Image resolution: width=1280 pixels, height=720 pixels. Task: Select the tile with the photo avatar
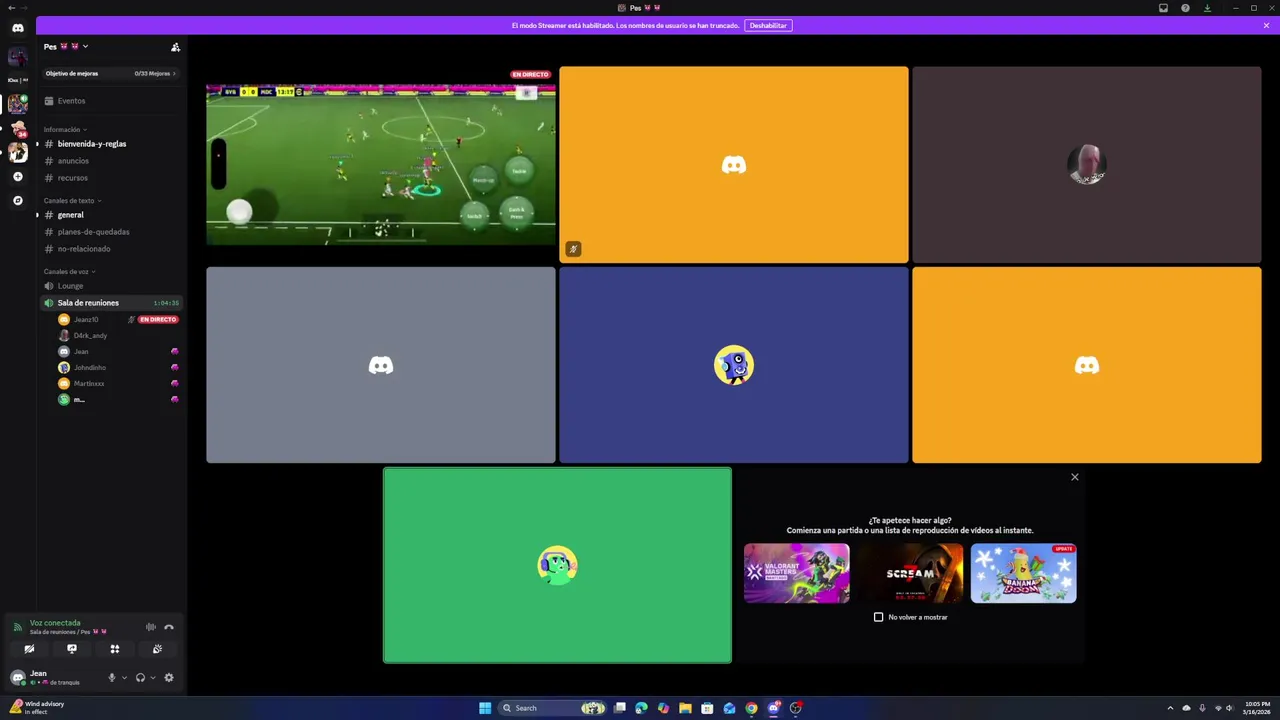[x=1087, y=165]
